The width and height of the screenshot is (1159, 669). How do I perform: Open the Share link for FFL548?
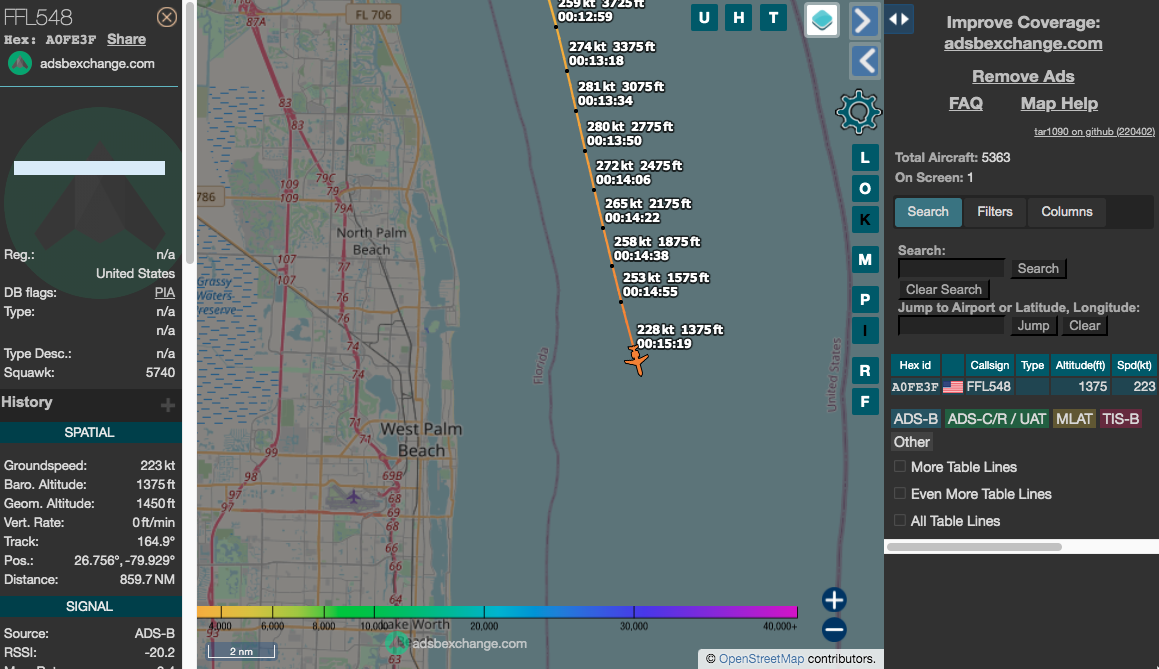point(126,39)
